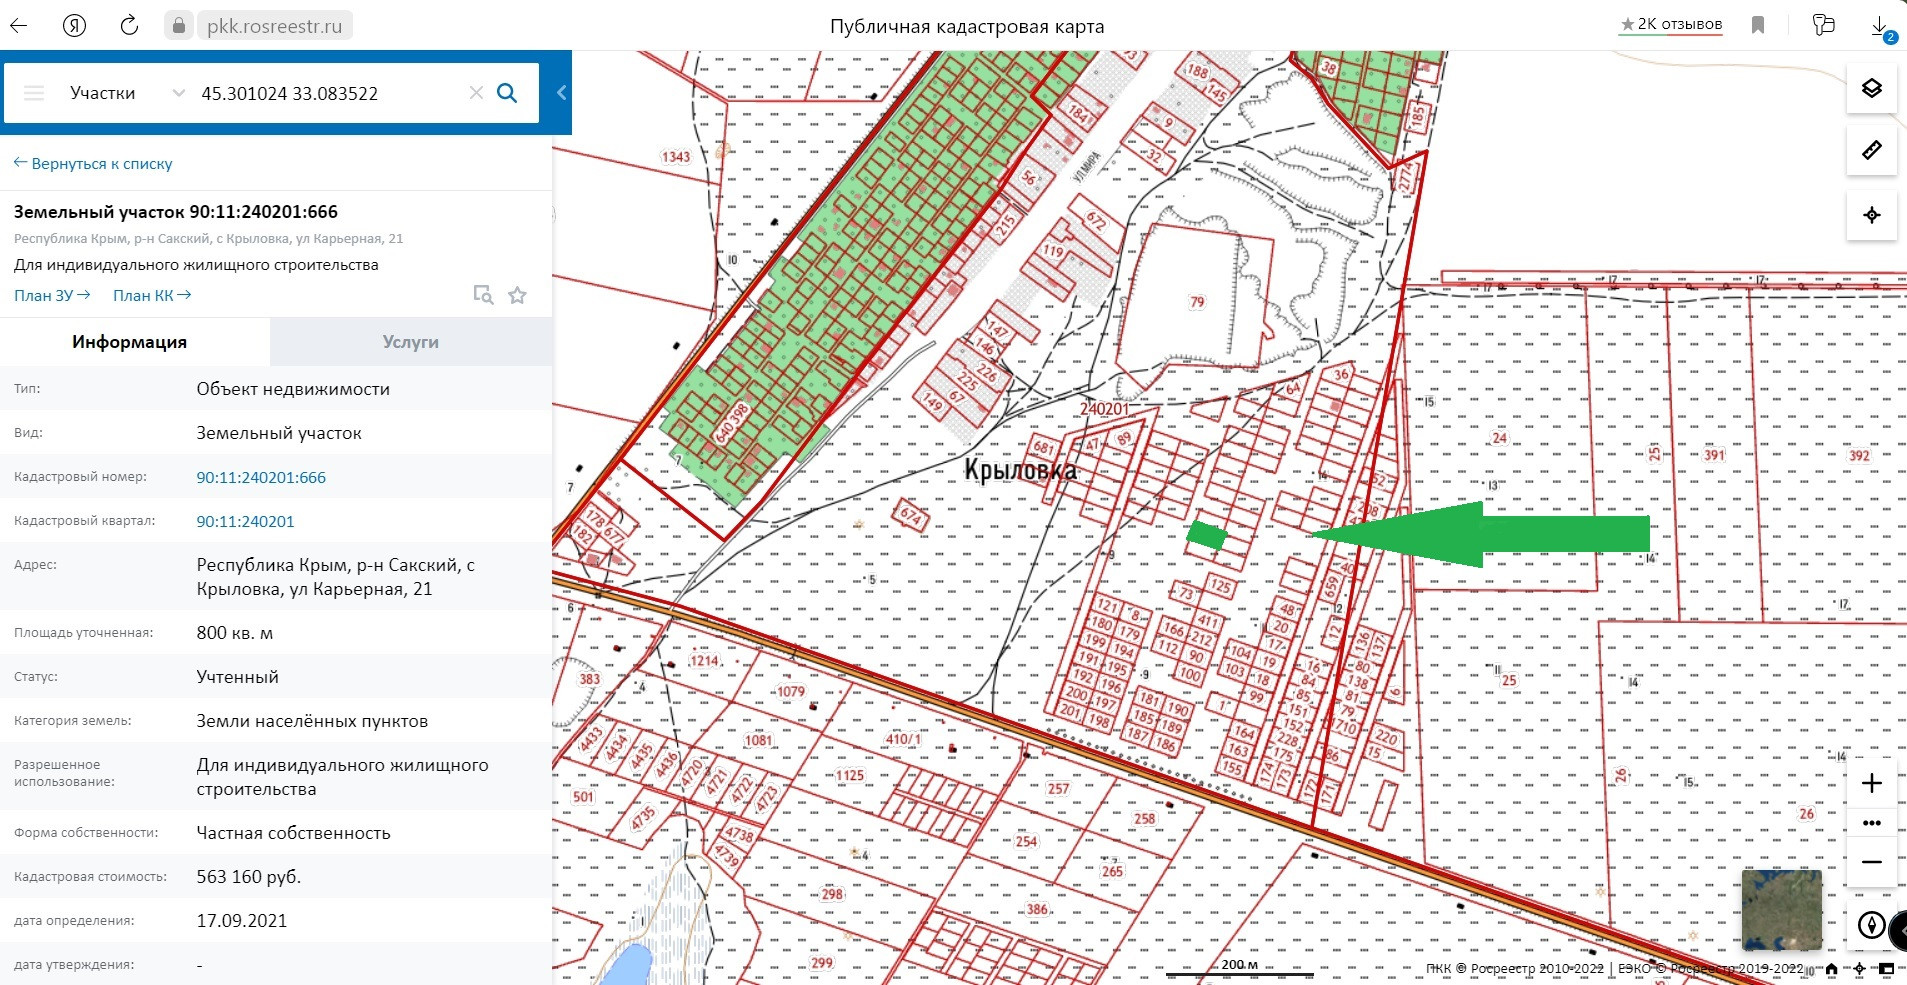This screenshot has height=985, width=1907.
Task: Clear the search field with X
Action: click(476, 93)
